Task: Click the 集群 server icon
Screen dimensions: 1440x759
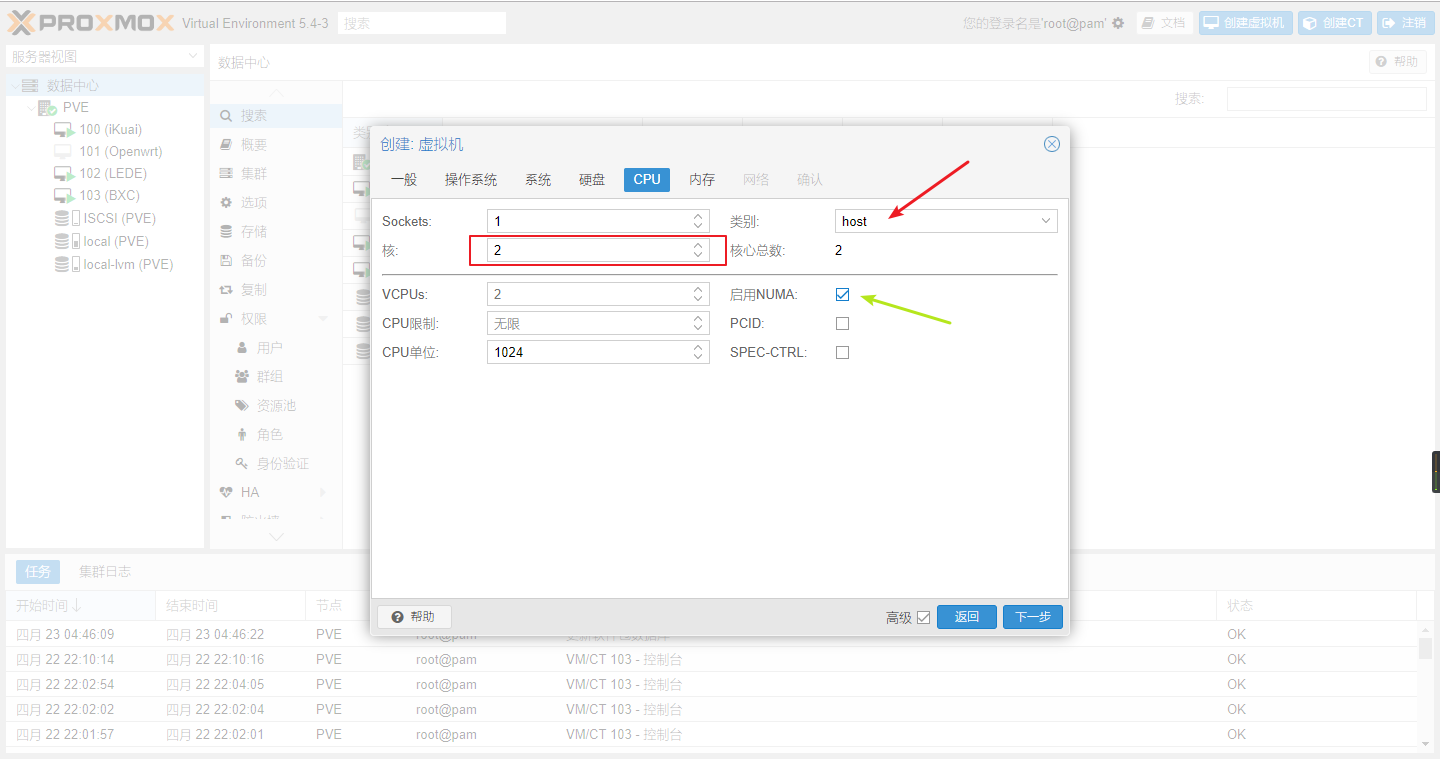Action: point(226,174)
